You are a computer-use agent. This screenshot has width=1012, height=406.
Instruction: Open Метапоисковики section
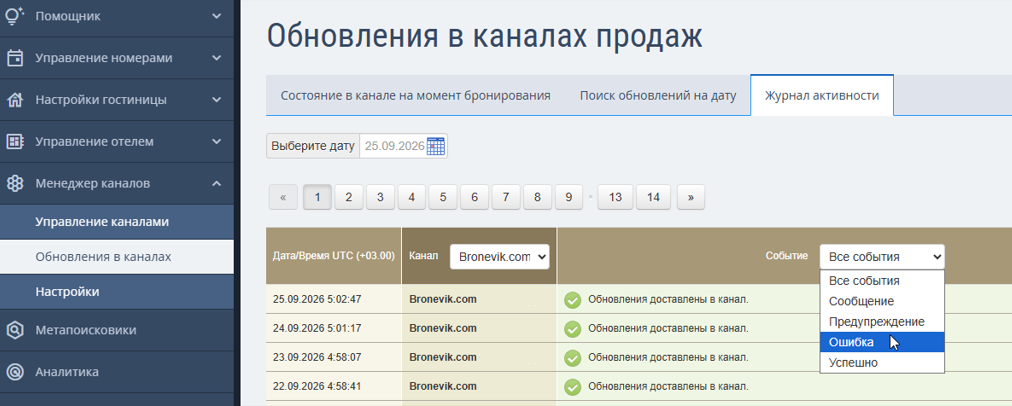click(x=117, y=330)
